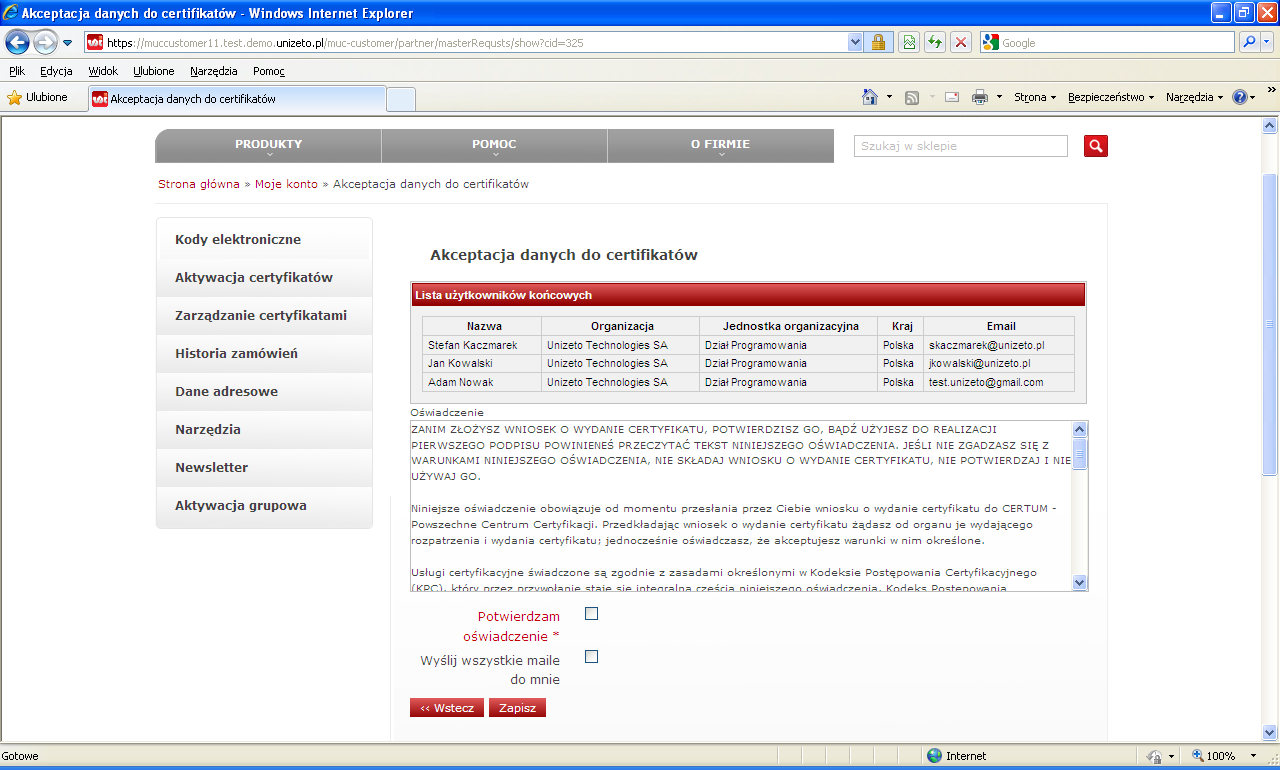Click the Print icon in command bar

(980, 97)
